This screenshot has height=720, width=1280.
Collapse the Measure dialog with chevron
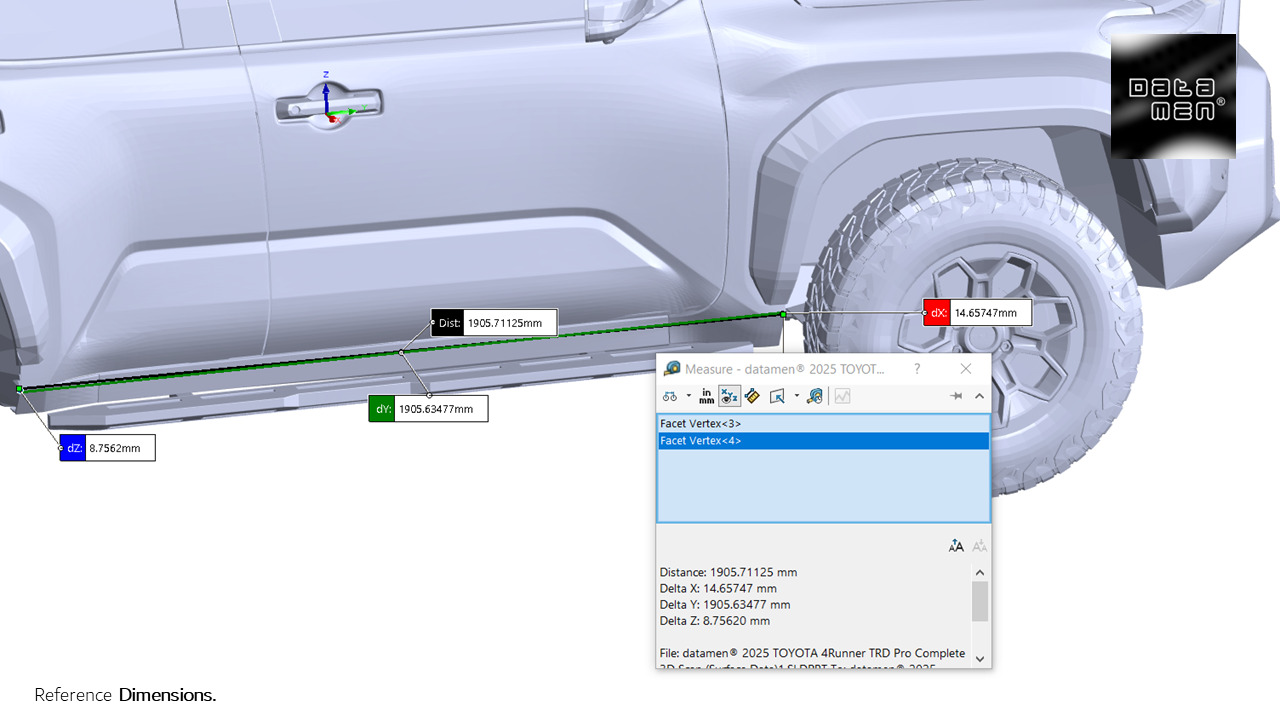979,396
